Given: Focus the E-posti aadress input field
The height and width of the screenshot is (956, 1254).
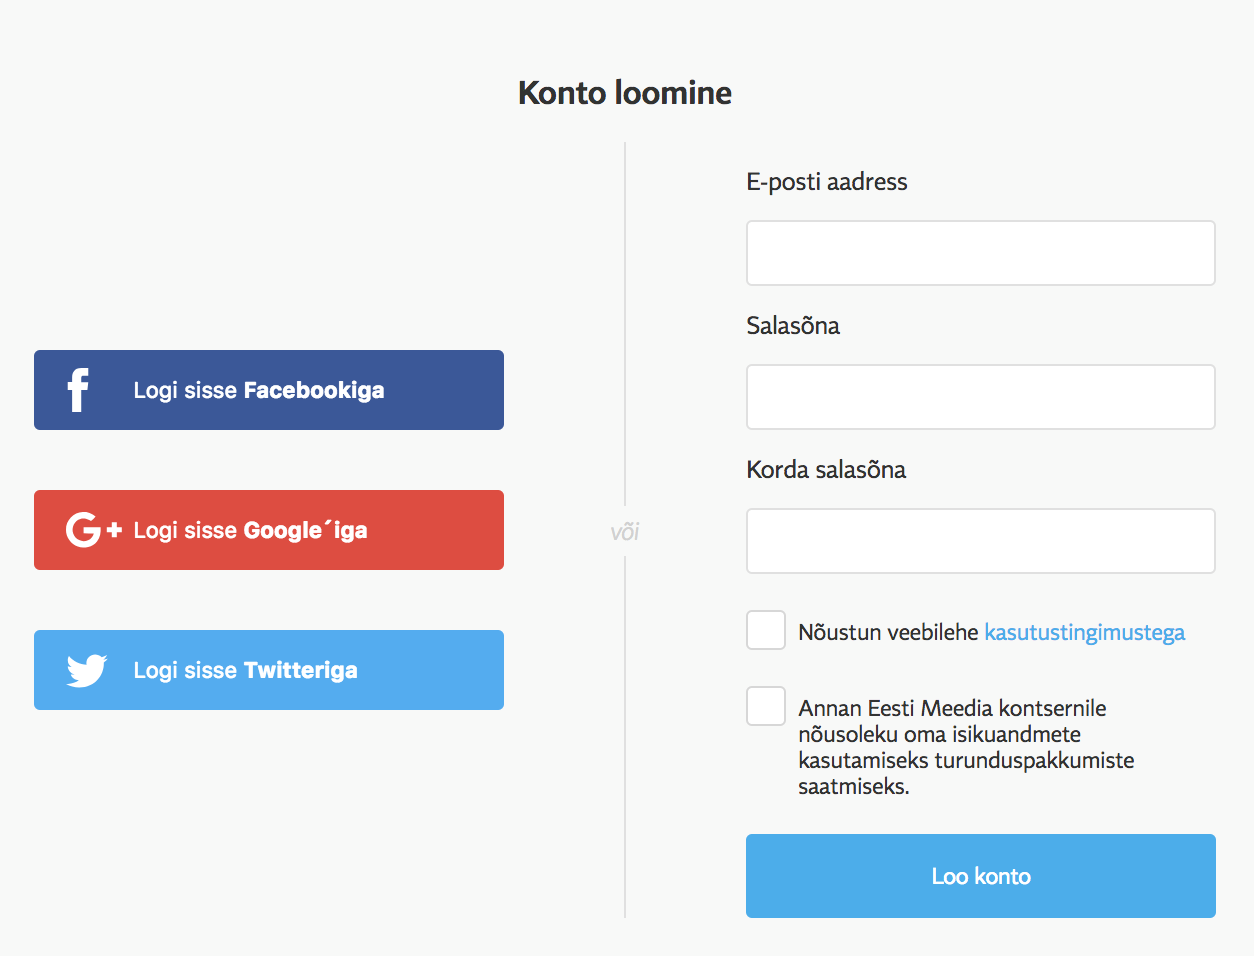Looking at the screenshot, I should pyautogui.click(x=981, y=253).
